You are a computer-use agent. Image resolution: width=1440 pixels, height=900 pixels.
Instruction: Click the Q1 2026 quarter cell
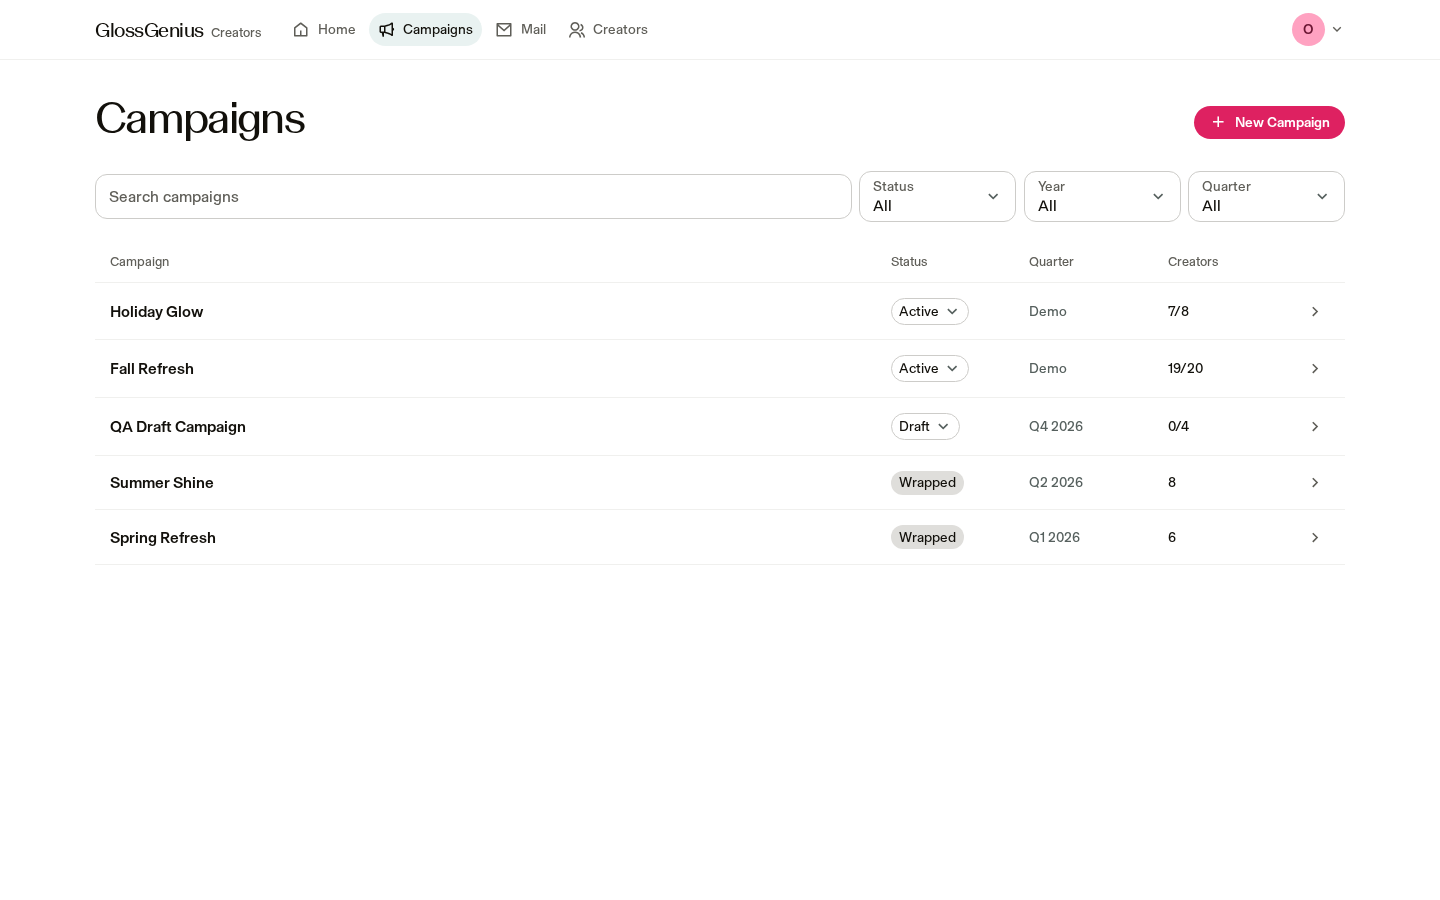pyautogui.click(x=1054, y=538)
